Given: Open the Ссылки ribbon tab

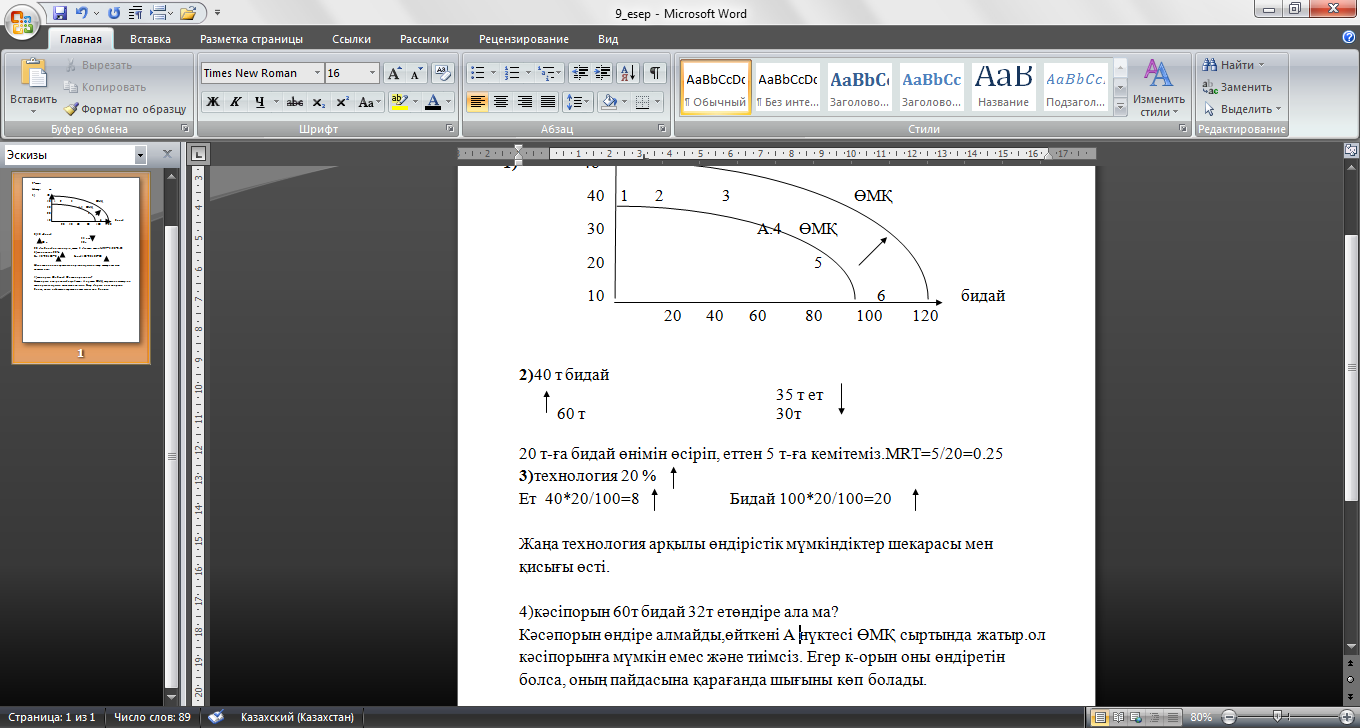Looking at the screenshot, I should click(352, 39).
